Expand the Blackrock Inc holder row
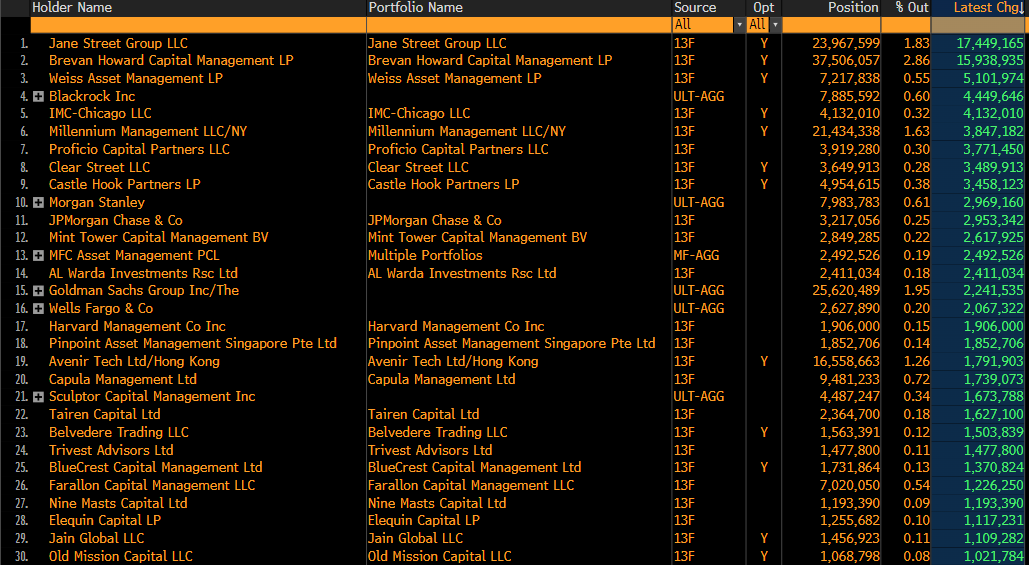This screenshot has height=565, width=1029. coord(38,96)
